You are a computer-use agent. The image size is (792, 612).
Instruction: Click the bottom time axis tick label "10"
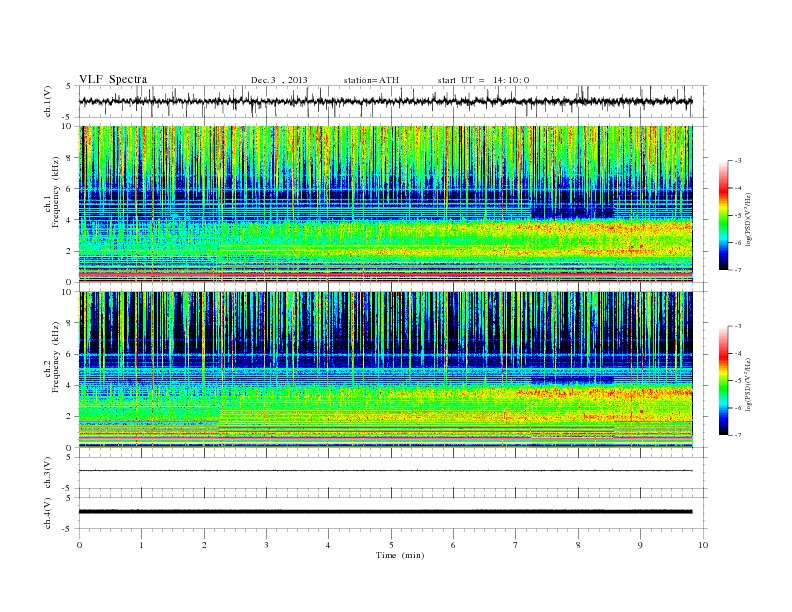(703, 545)
